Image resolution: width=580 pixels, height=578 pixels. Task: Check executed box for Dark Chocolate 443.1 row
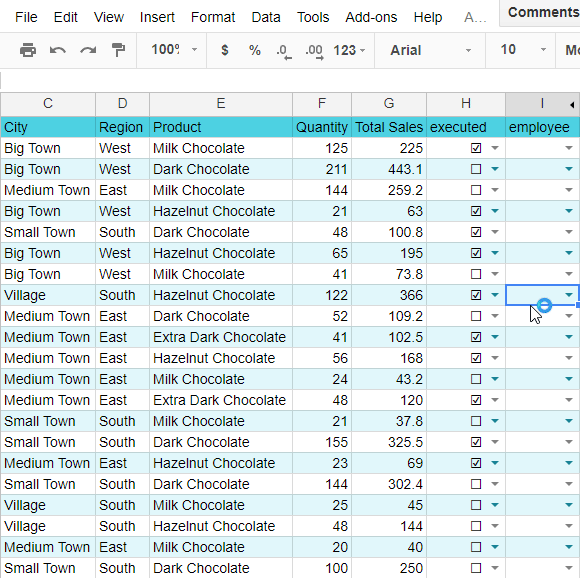point(476,169)
